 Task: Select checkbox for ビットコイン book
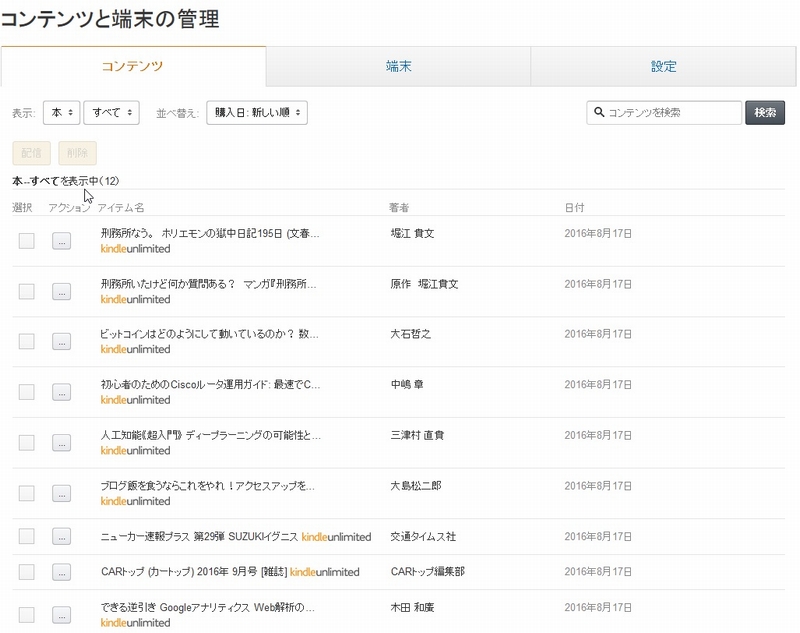click(27, 341)
